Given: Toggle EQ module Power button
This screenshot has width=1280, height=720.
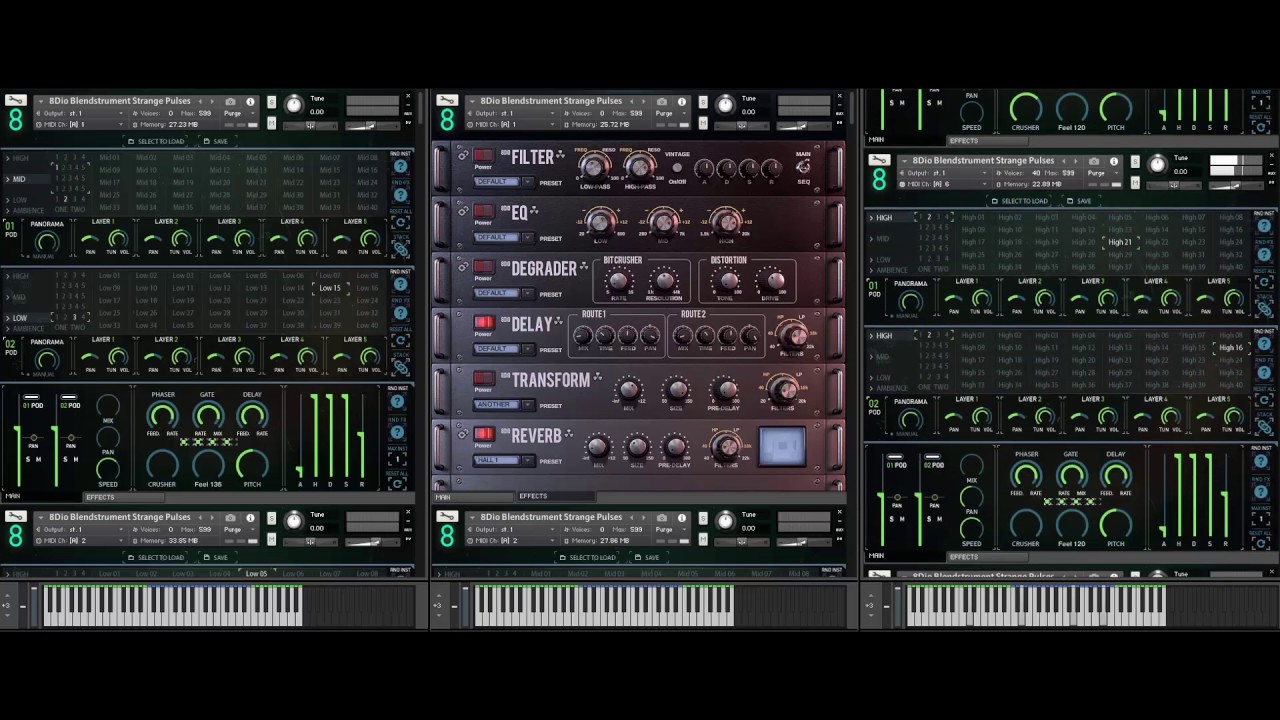Looking at the screenshot, I should pyautogui.click(x=484, y=212).
